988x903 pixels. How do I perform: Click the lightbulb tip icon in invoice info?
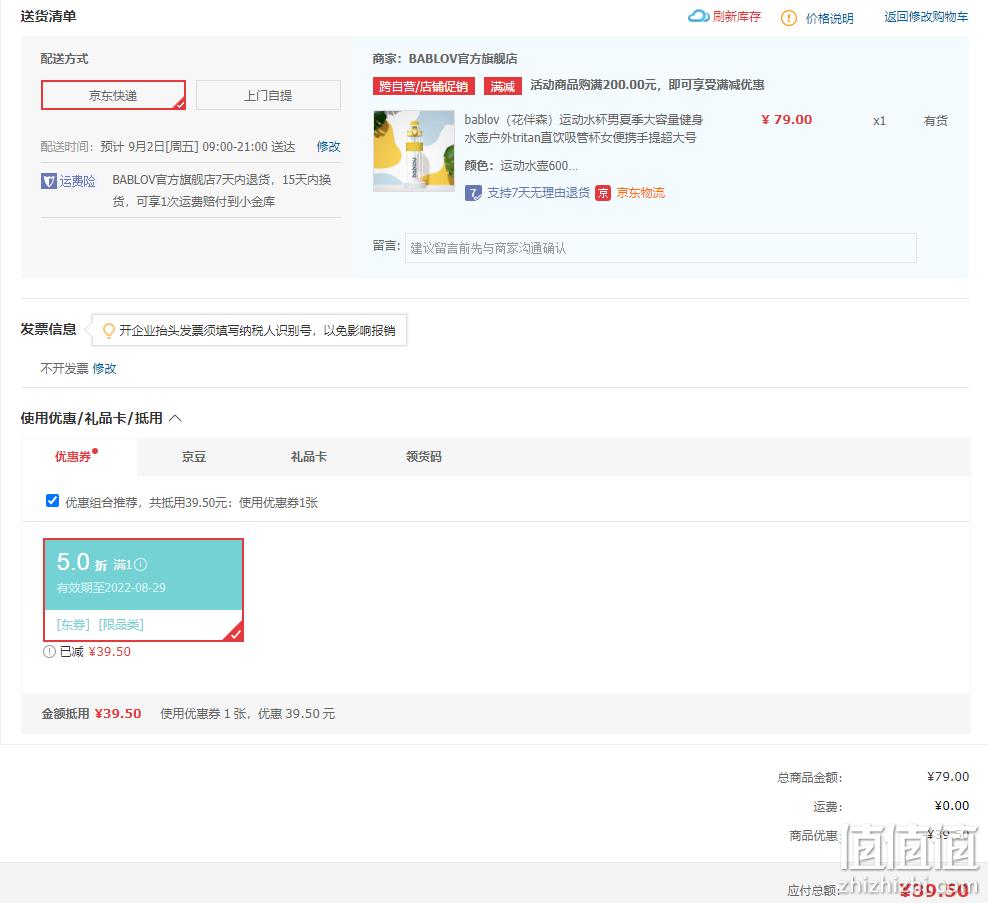pyautogui.click(x=108, y=330)
